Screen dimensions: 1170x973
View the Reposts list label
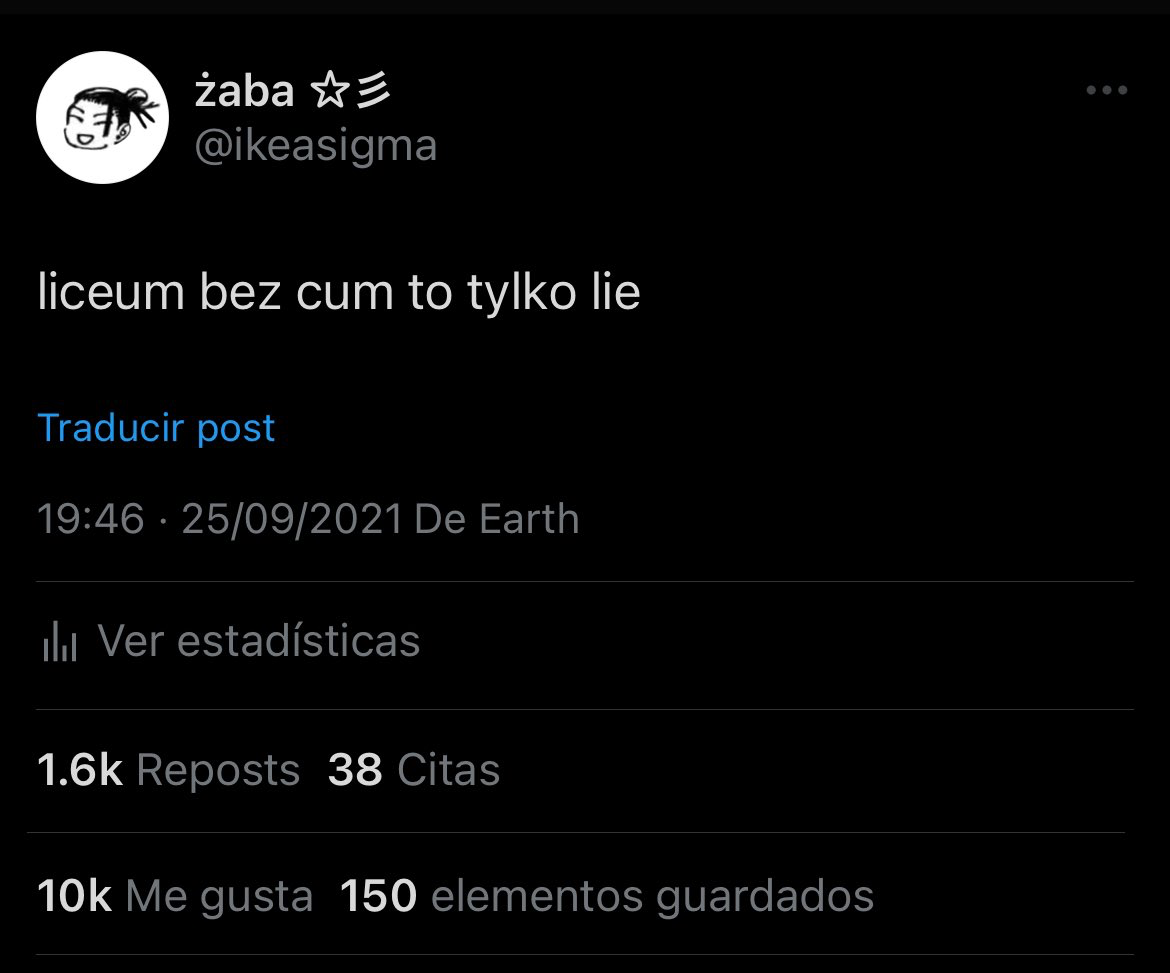[218, 770]
